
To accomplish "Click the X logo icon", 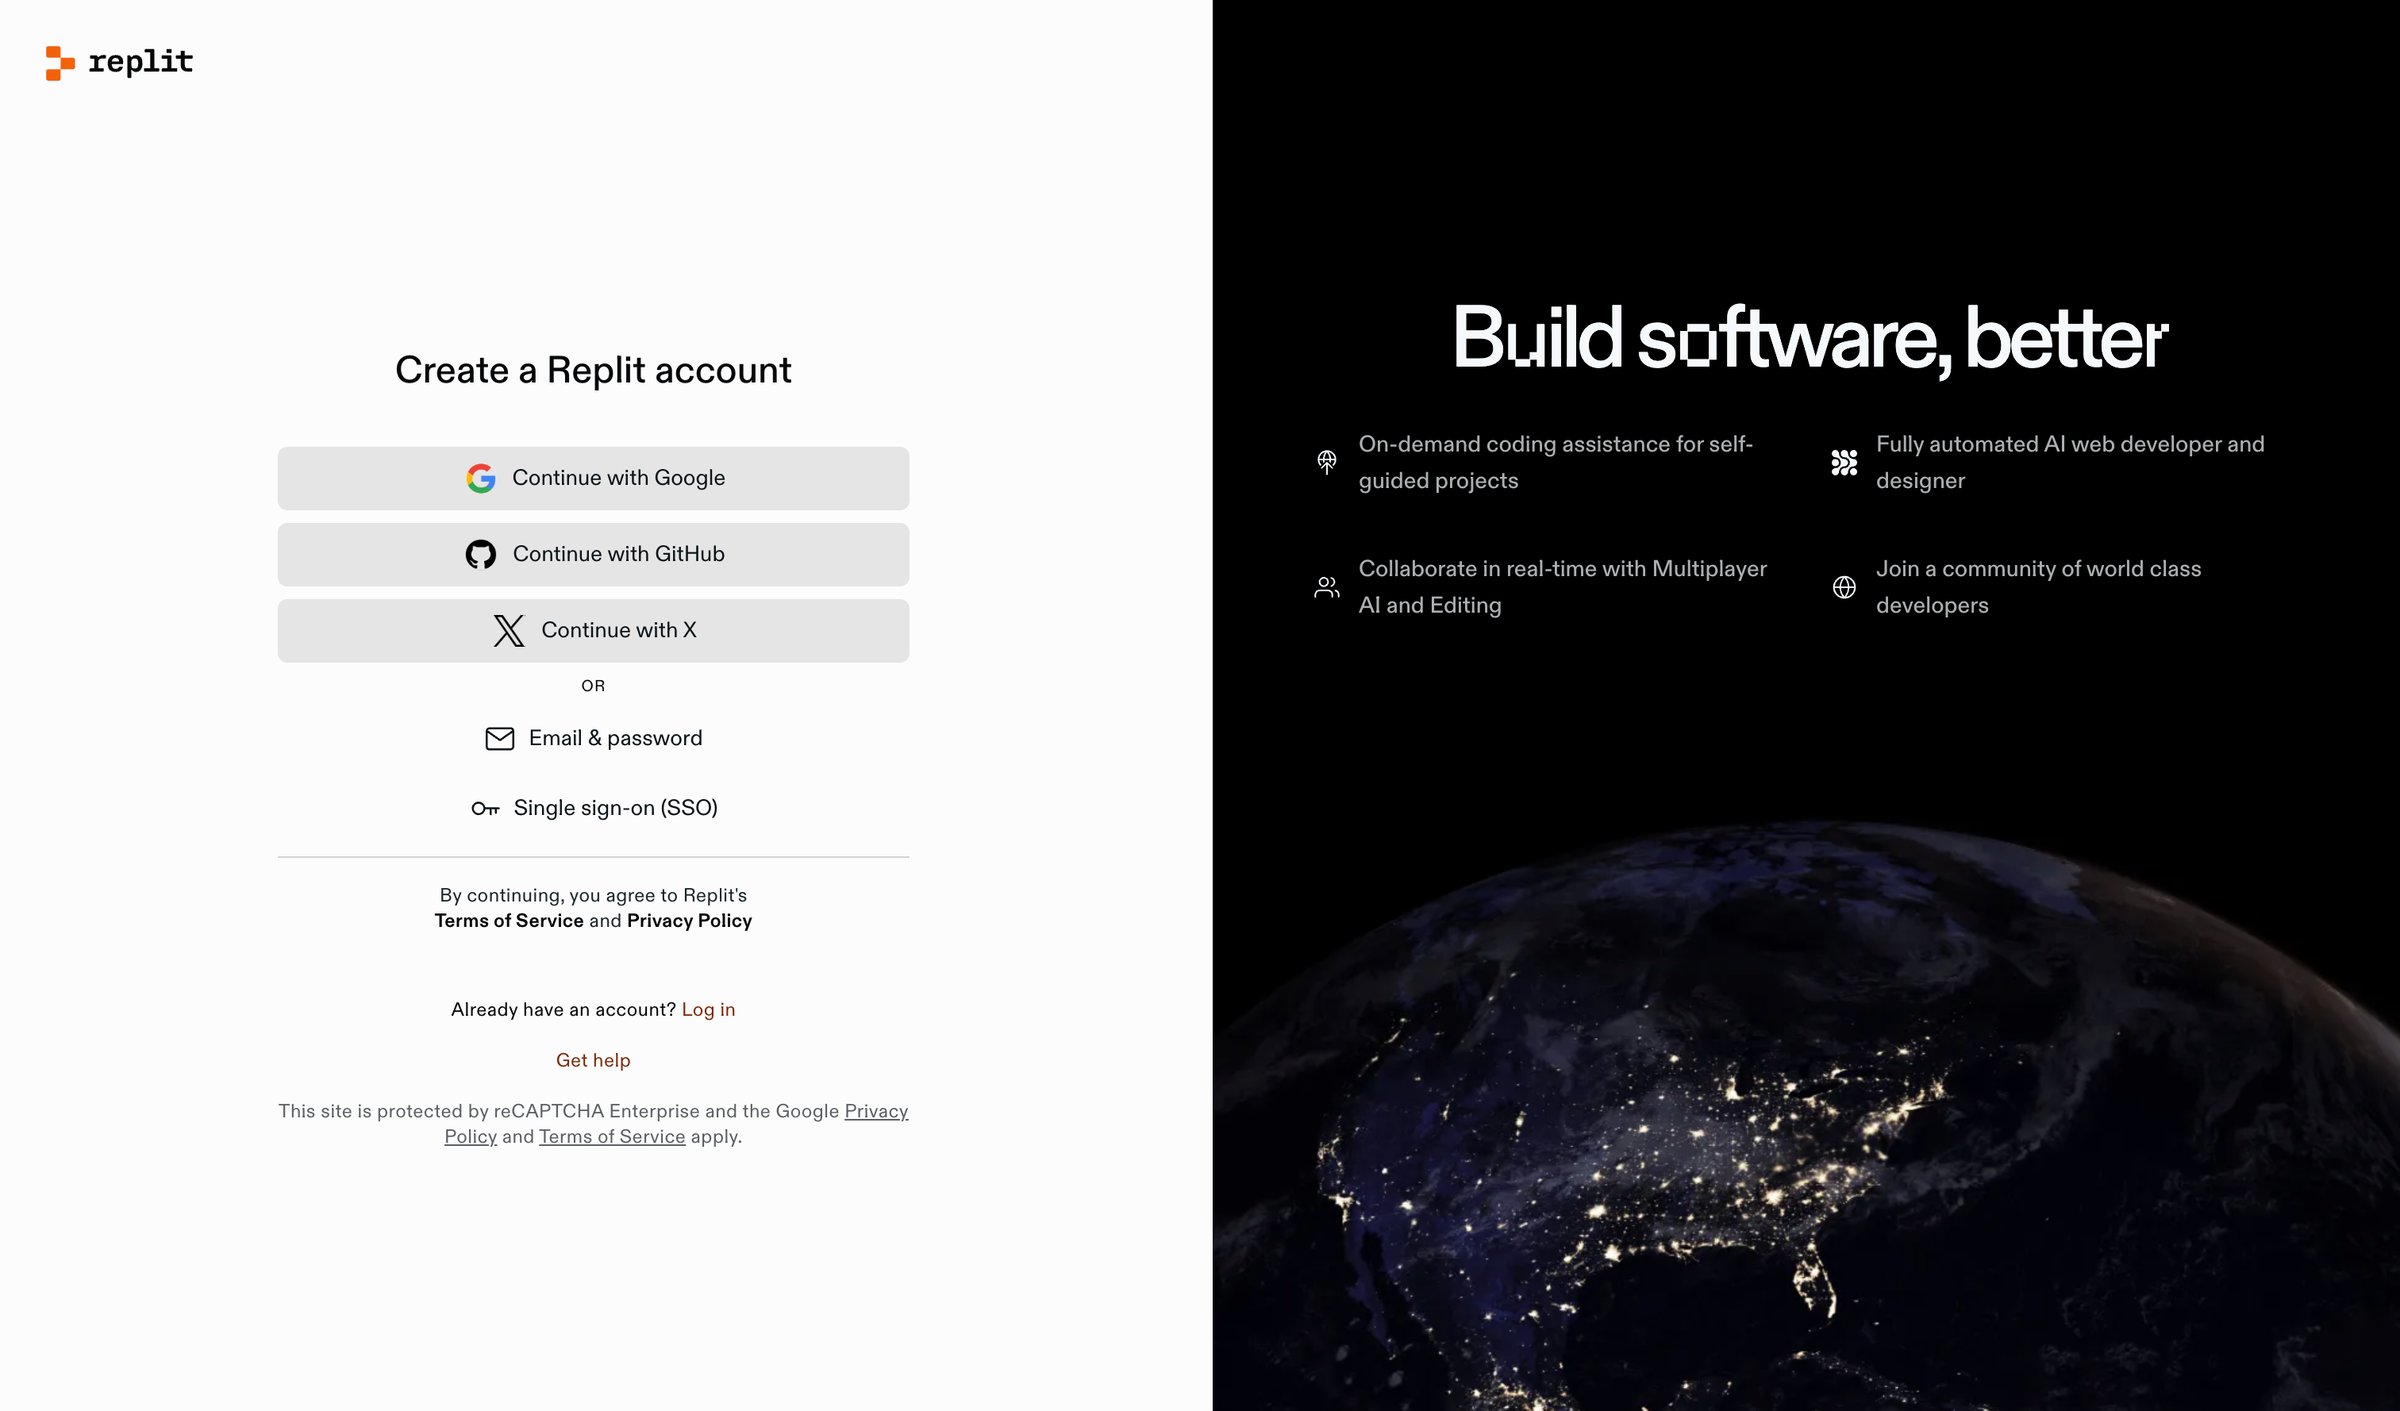I will pyautogui.click(x=509, y=630).
